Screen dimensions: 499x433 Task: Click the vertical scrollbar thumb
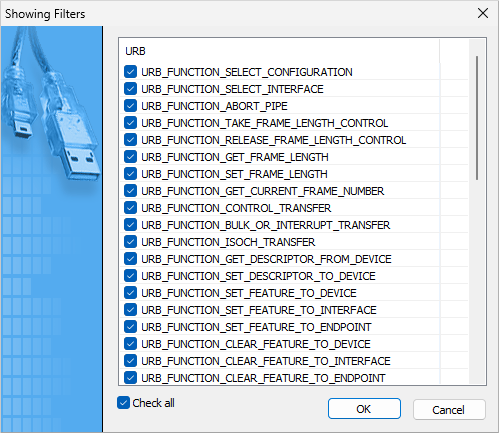[477, 118]
